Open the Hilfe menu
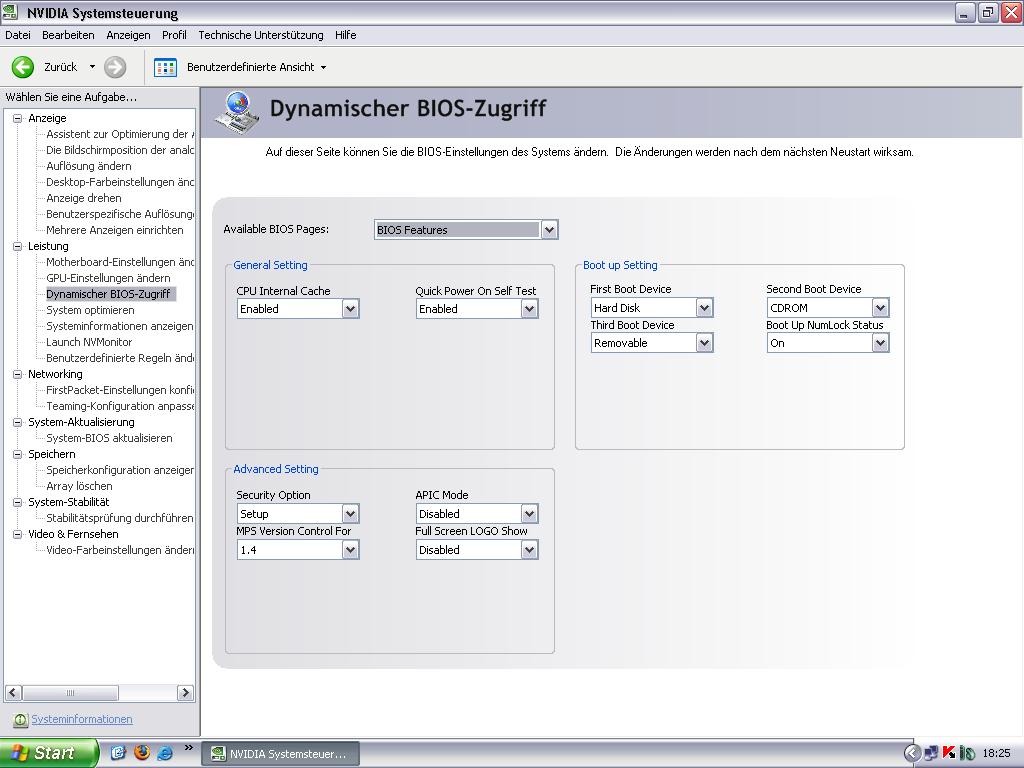Viewport: 1024px width, 768px height. [x=345, y=35]
